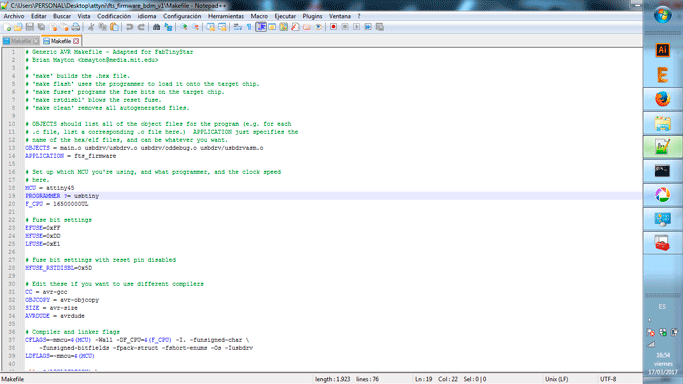The image size is (683, 384).
Task: Open the Configuración menu
Action: pyautogui.click(x=182, y=16)
